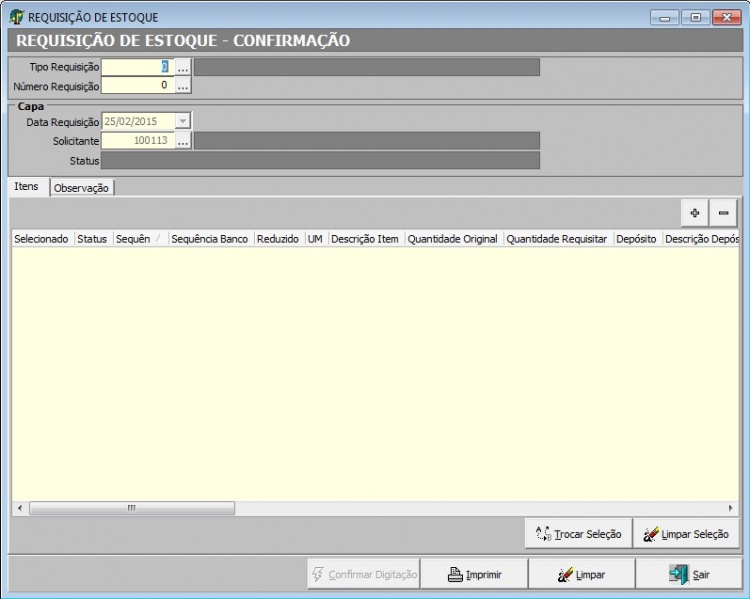Click the horizontal scrollbar right arrow
The height and width of the screenshot is (599, 750).
pyautogui.click(x=731, y=508)
